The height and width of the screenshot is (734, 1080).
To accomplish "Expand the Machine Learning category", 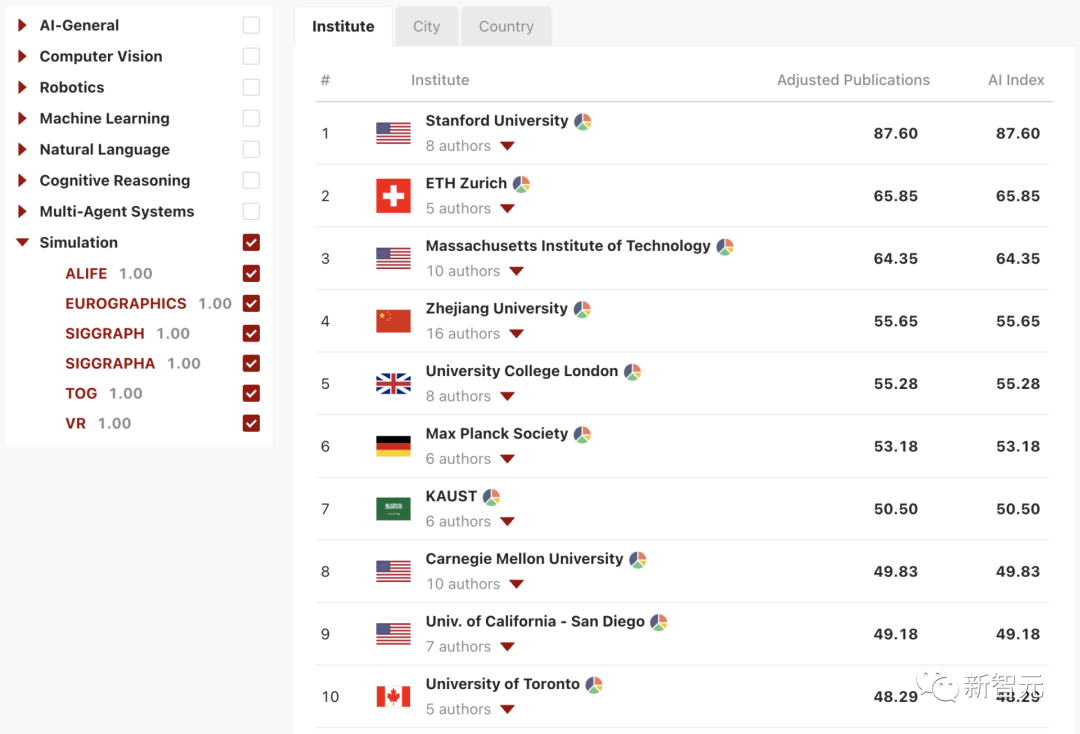I will 22,118.
